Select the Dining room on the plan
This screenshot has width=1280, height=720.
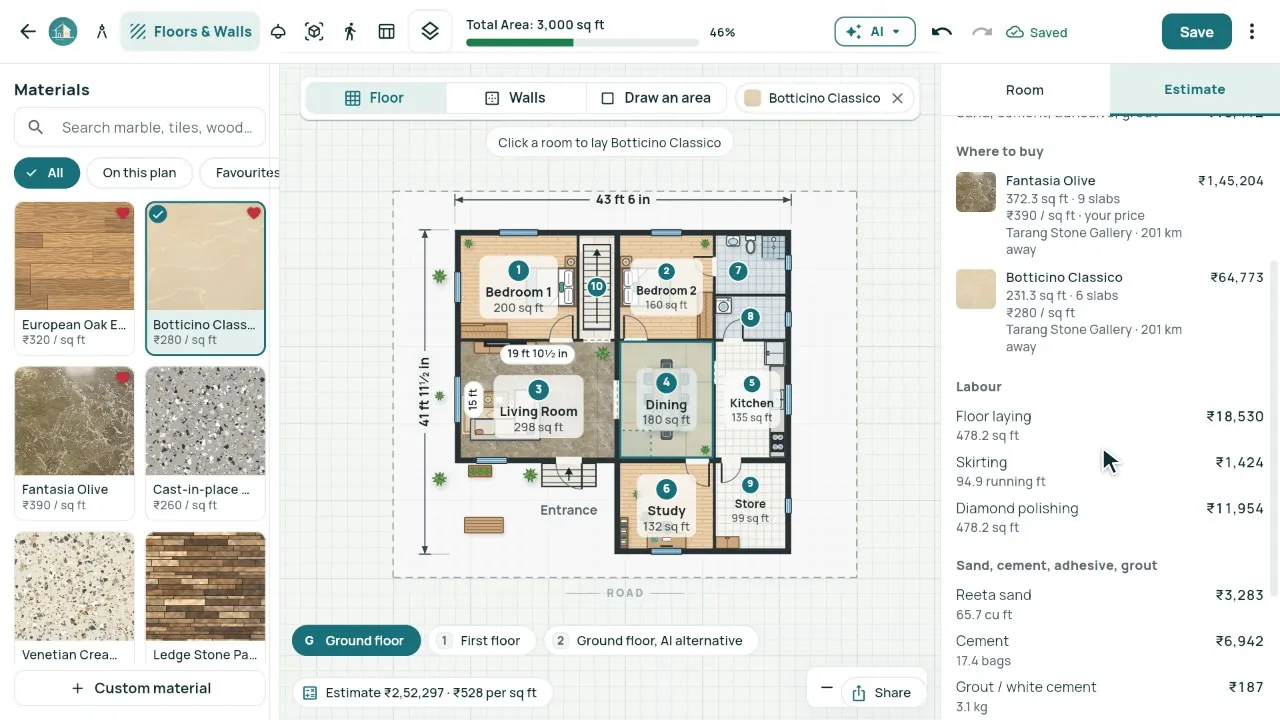tap(666, 400)
